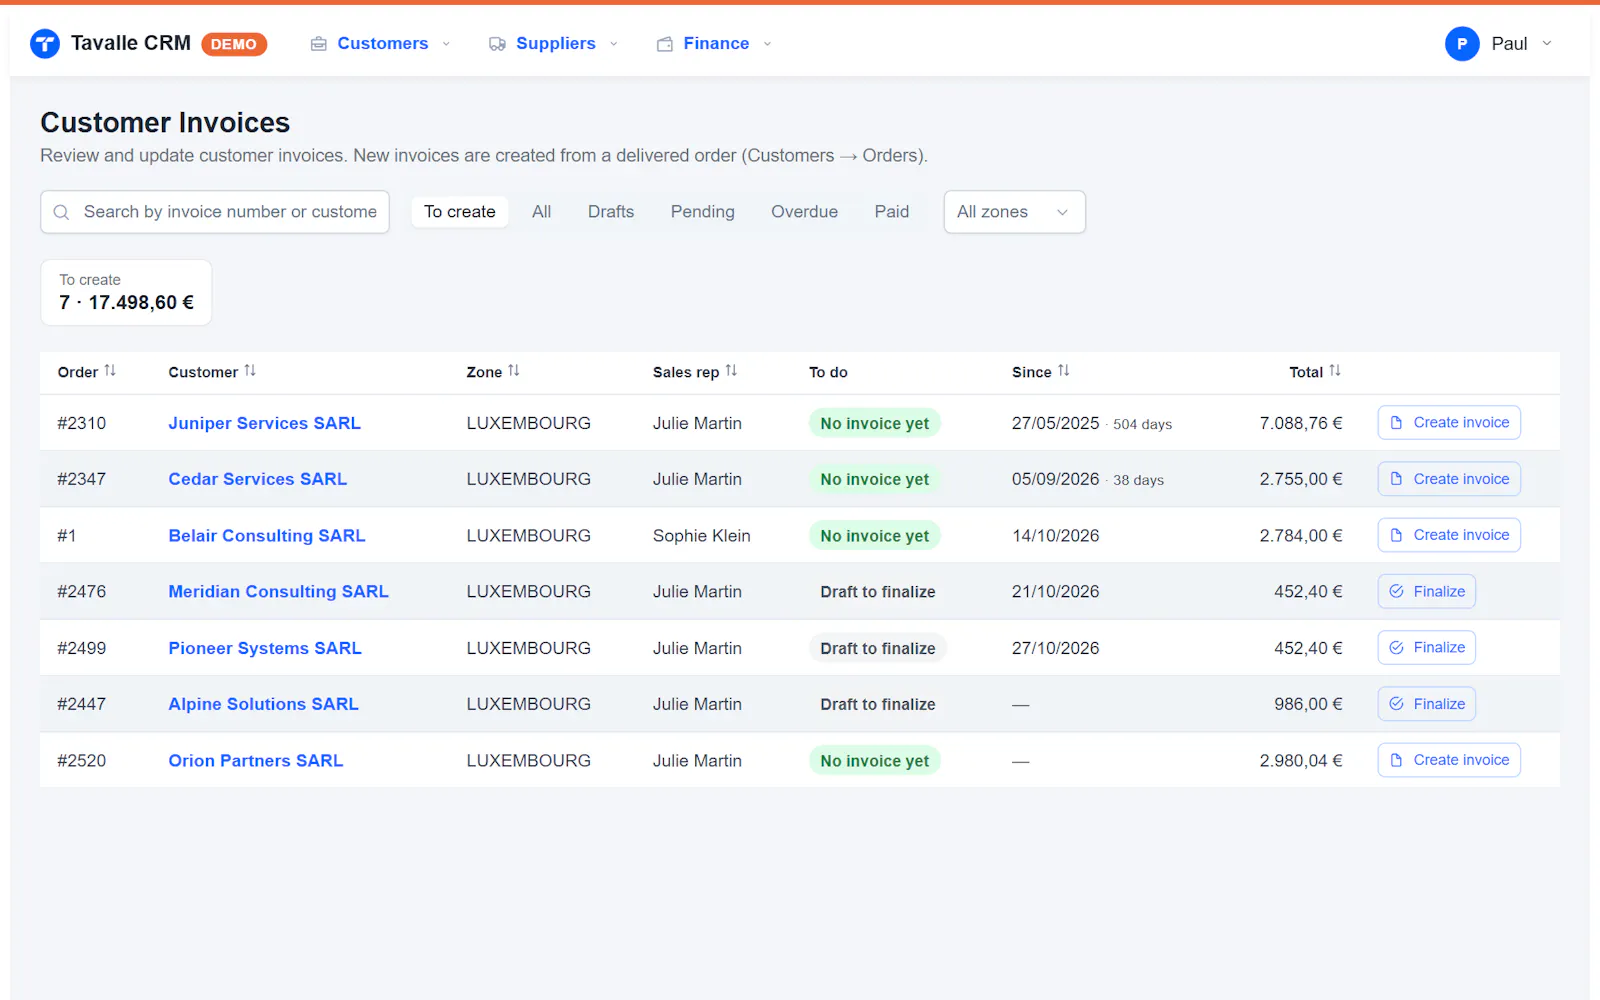Open Belair Consulting SARL customer link

click(267, 536)
